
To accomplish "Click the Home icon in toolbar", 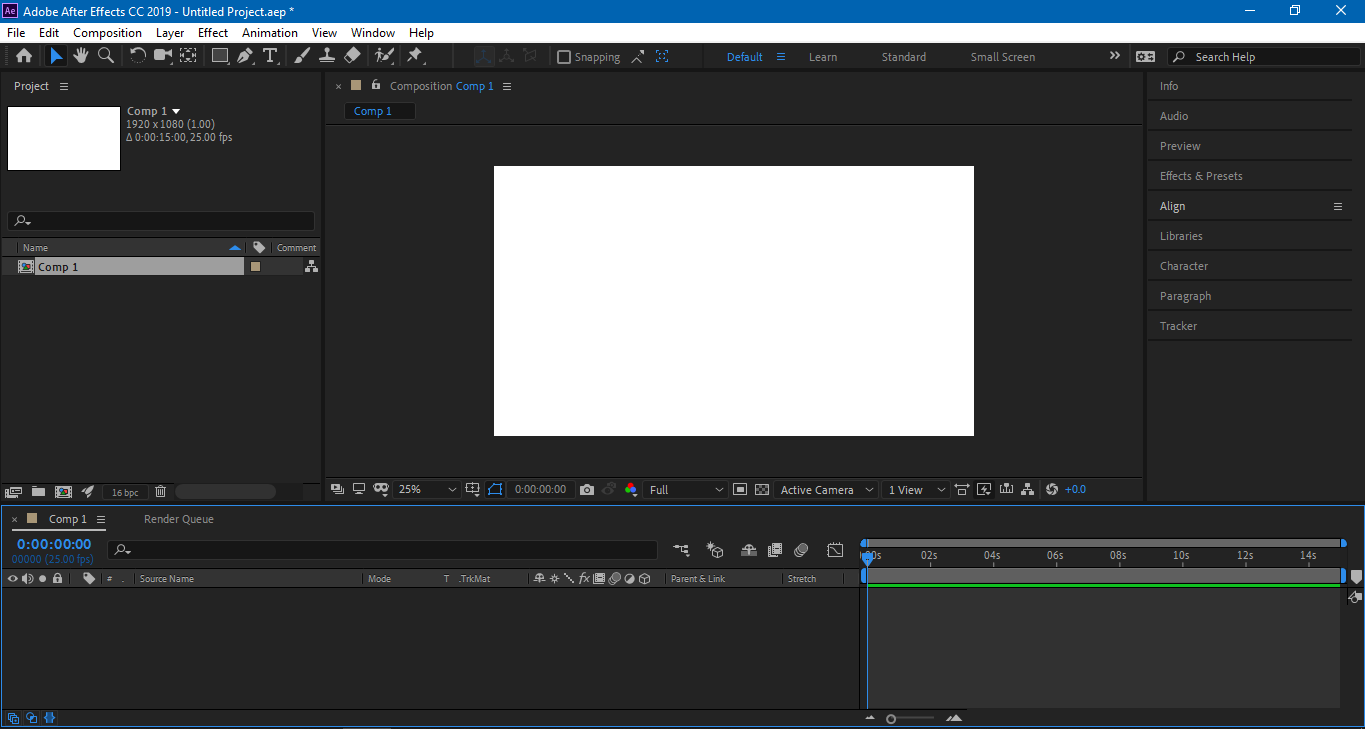I will click(24, 56).
